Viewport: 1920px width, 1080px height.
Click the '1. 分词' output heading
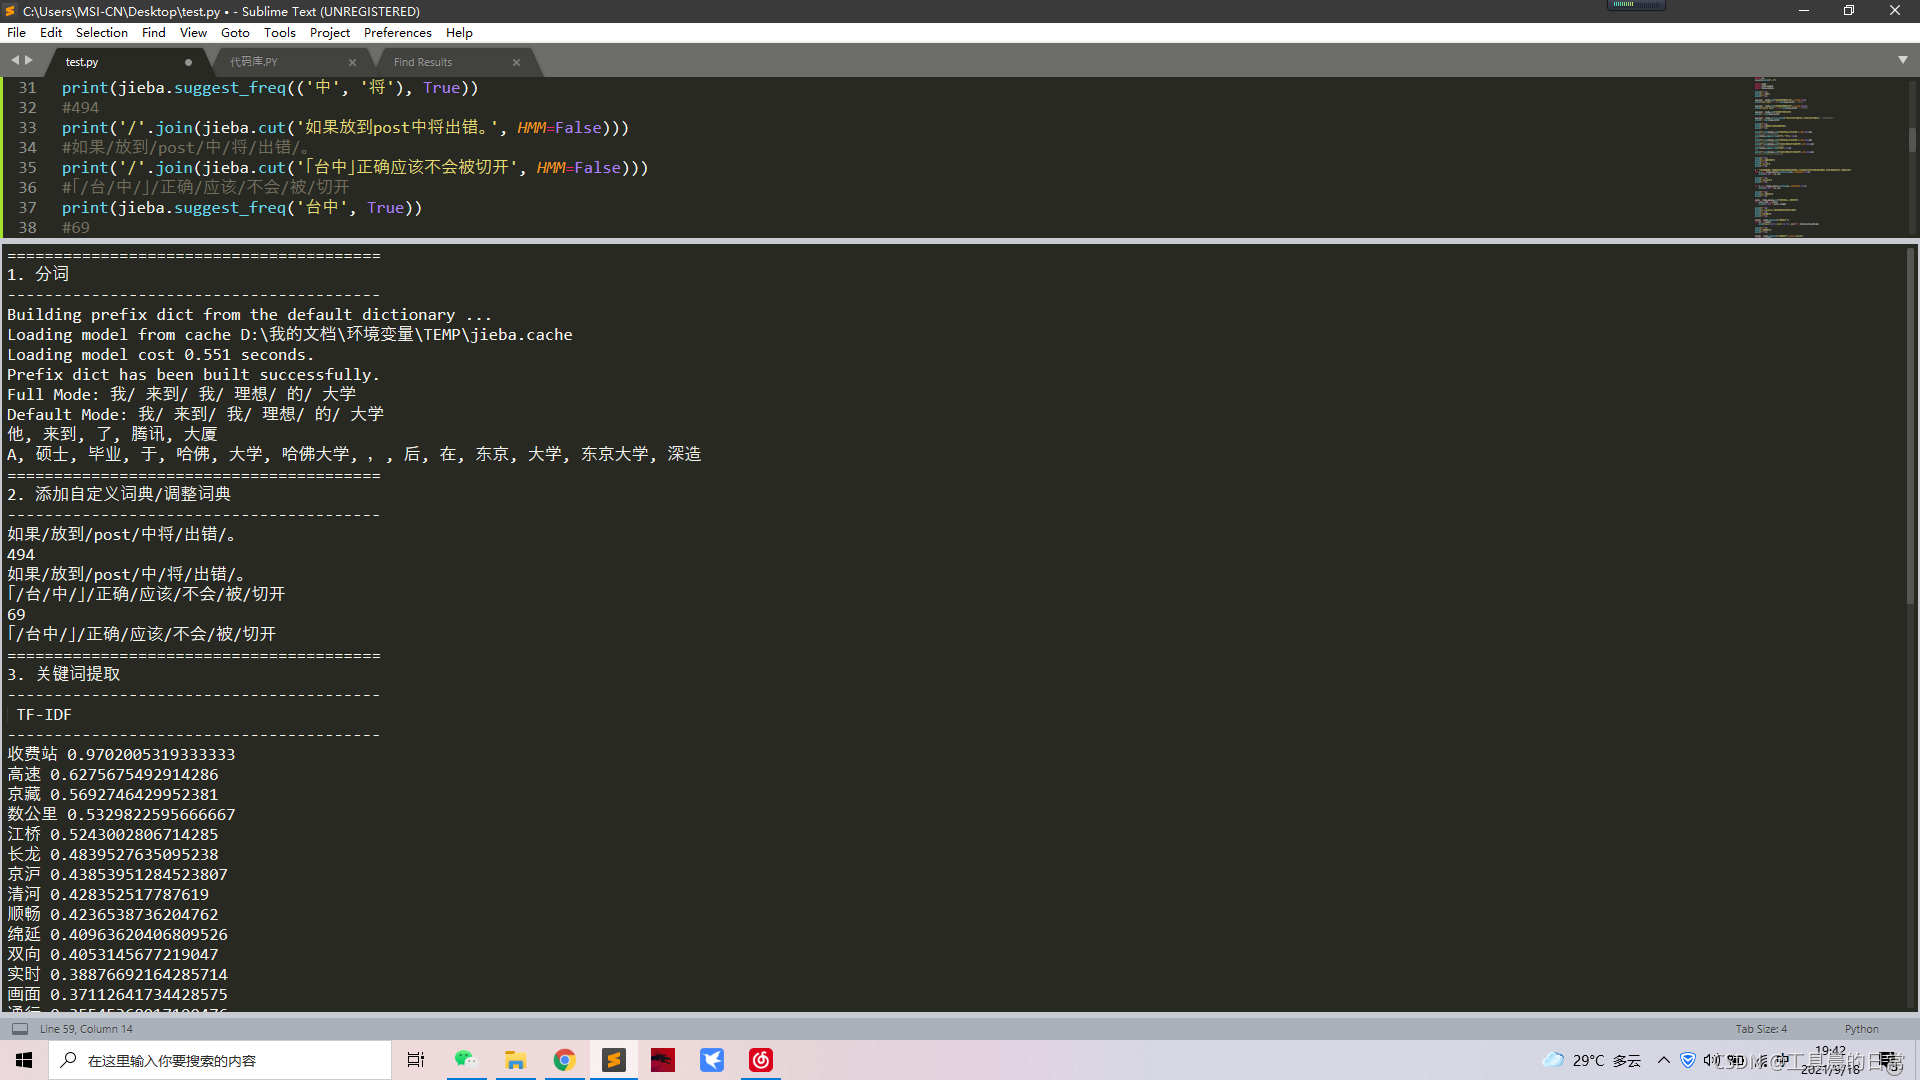(x=38, y=274)
